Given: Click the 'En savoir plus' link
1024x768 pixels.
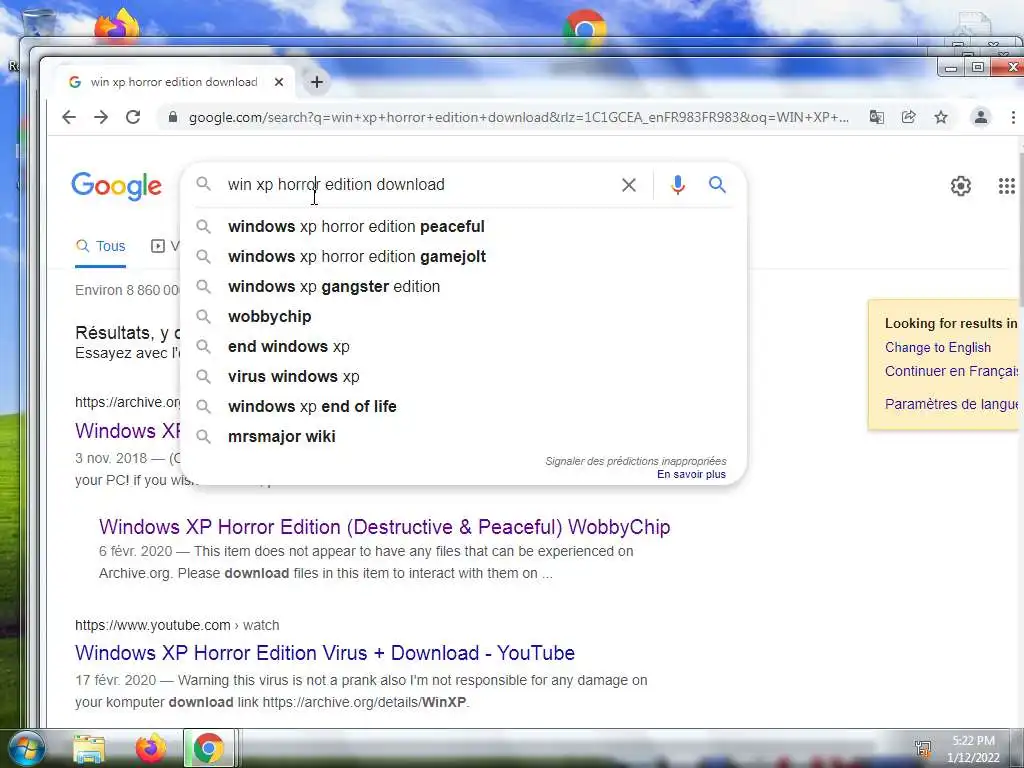Looking at the screenshot, I should pos(691,475).
